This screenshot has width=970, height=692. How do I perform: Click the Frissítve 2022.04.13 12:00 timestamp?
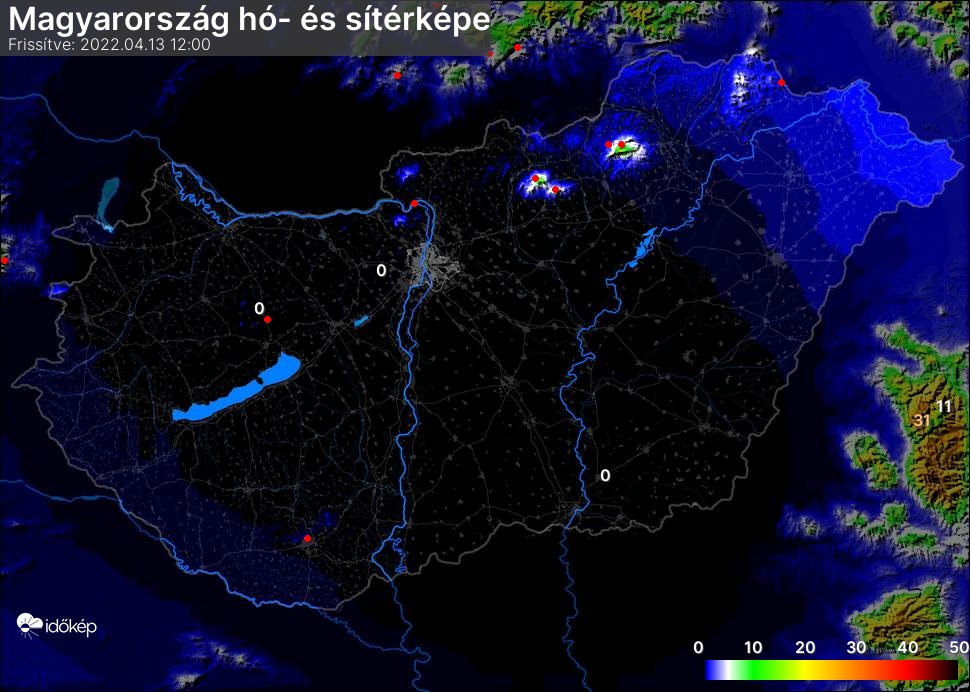tap(108, 45)
